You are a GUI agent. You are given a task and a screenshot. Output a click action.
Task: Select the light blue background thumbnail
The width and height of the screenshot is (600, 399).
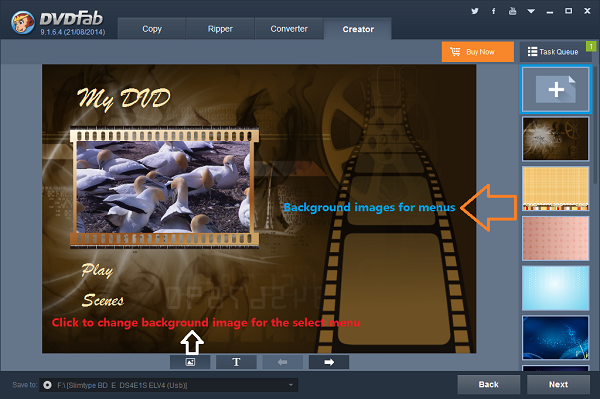pos(556,288)
